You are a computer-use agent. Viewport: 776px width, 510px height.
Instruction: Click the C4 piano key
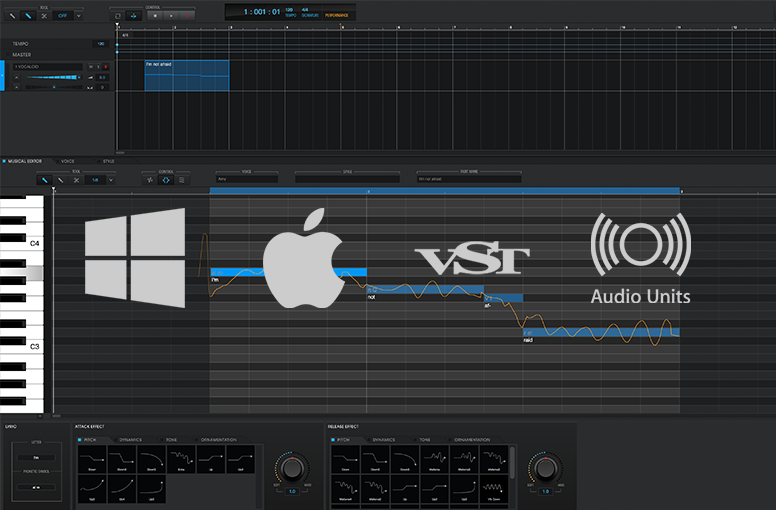(34, 243)
